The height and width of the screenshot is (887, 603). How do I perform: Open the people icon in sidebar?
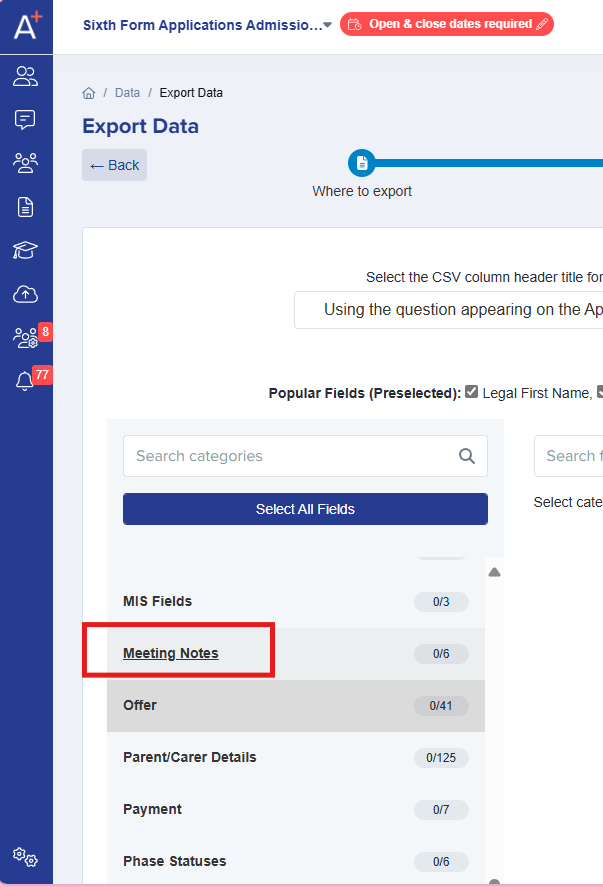[26, 76]
